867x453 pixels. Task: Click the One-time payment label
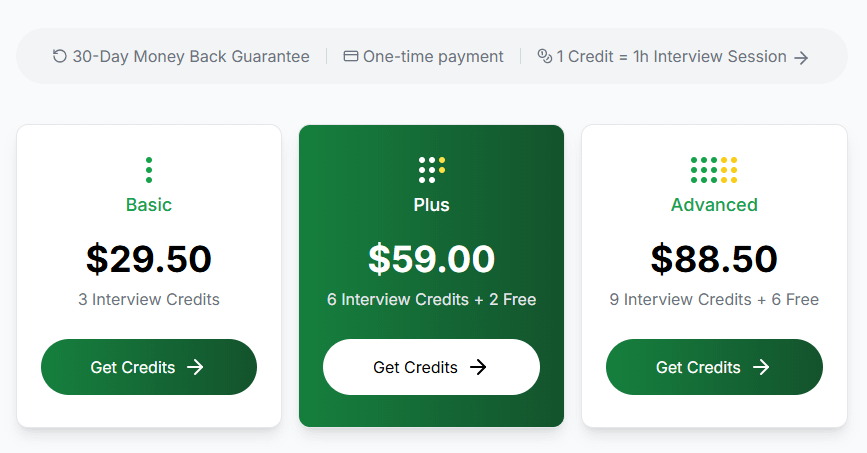pyautogui.click(x=433, y=57)
